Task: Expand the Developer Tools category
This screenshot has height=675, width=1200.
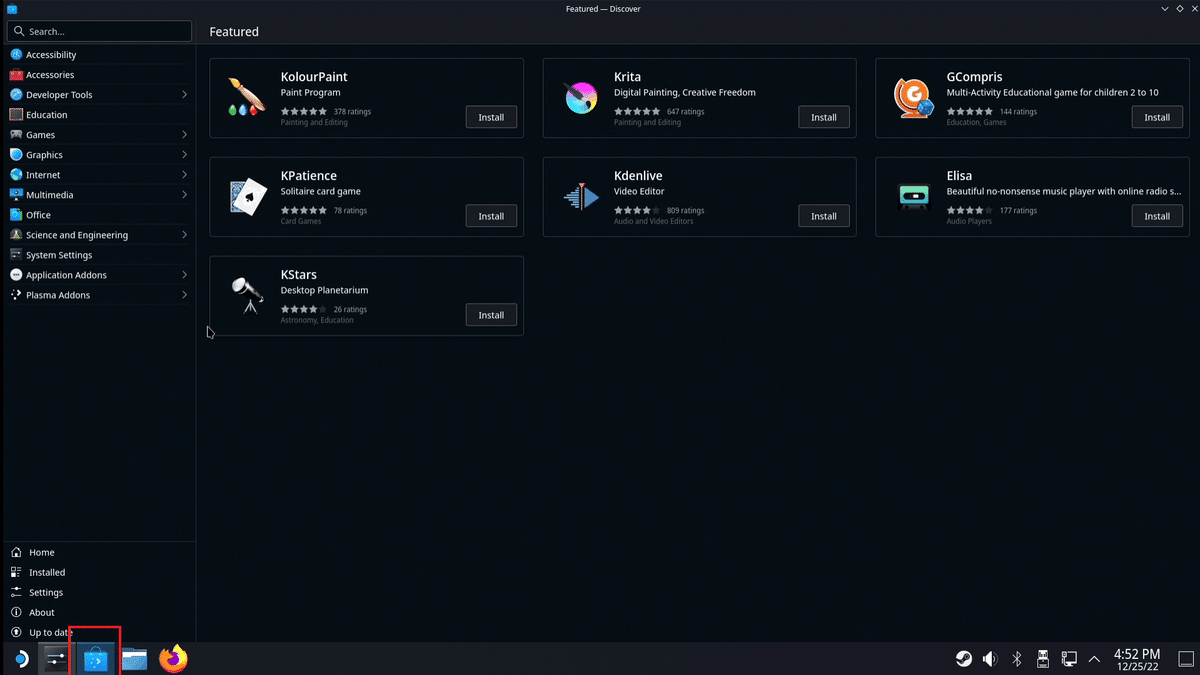Action: [185, 95]
